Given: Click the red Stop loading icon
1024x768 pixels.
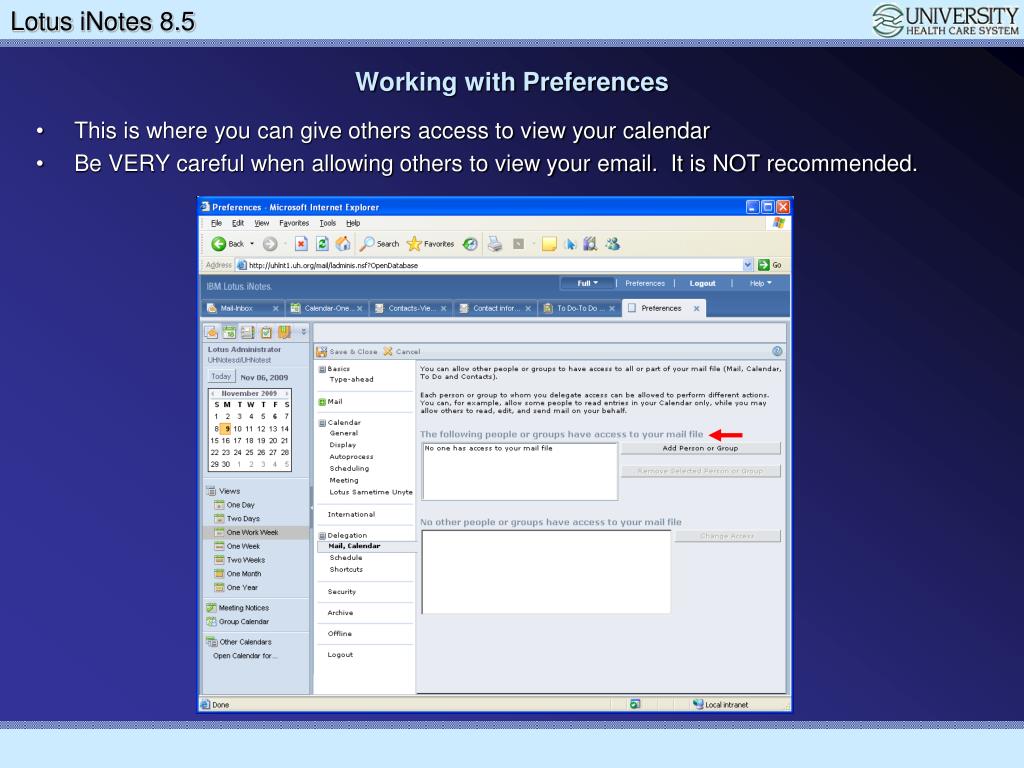Looking at the screenshot, I should [x=301, y=244].
